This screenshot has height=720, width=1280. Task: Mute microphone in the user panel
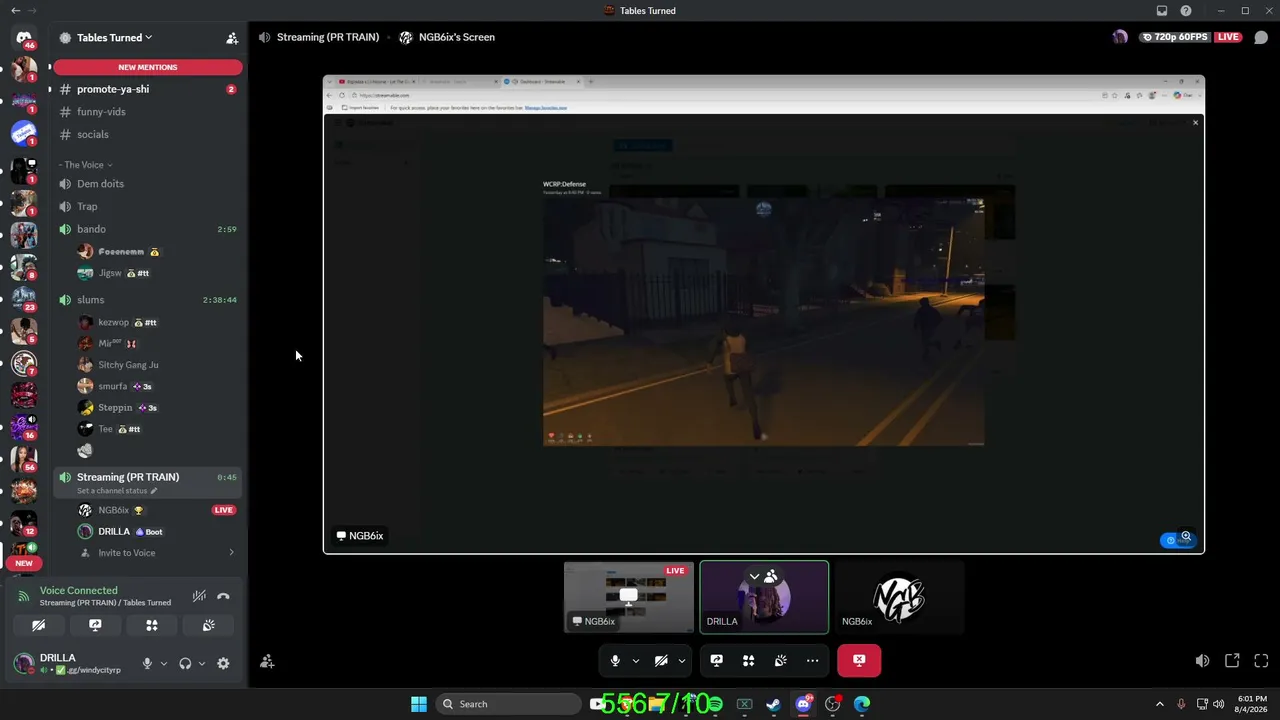pos(147,663)
